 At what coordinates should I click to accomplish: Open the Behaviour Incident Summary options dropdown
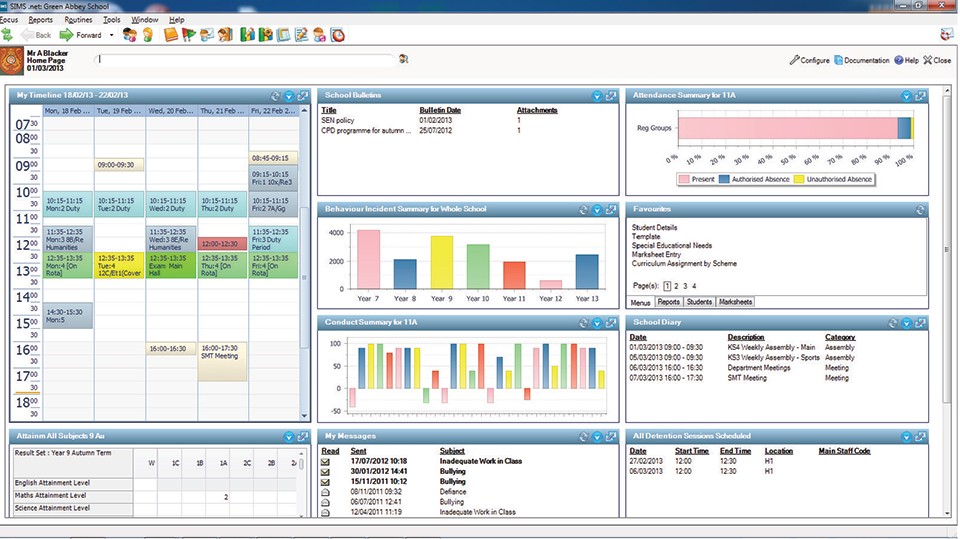point(598,209)
